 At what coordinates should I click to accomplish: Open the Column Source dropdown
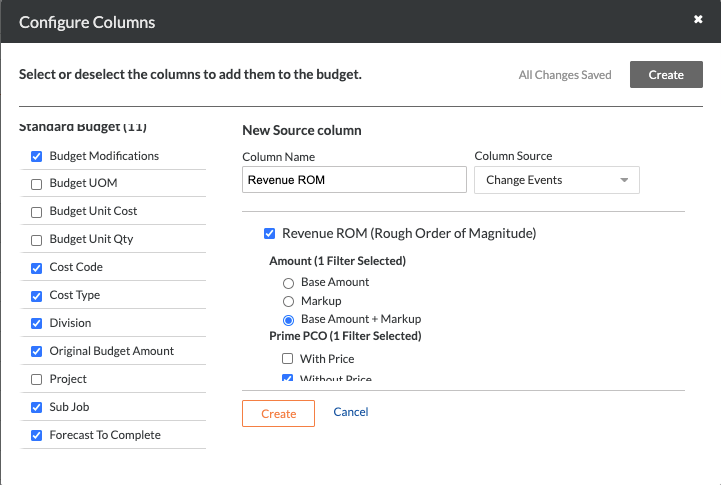click(556, 180)
